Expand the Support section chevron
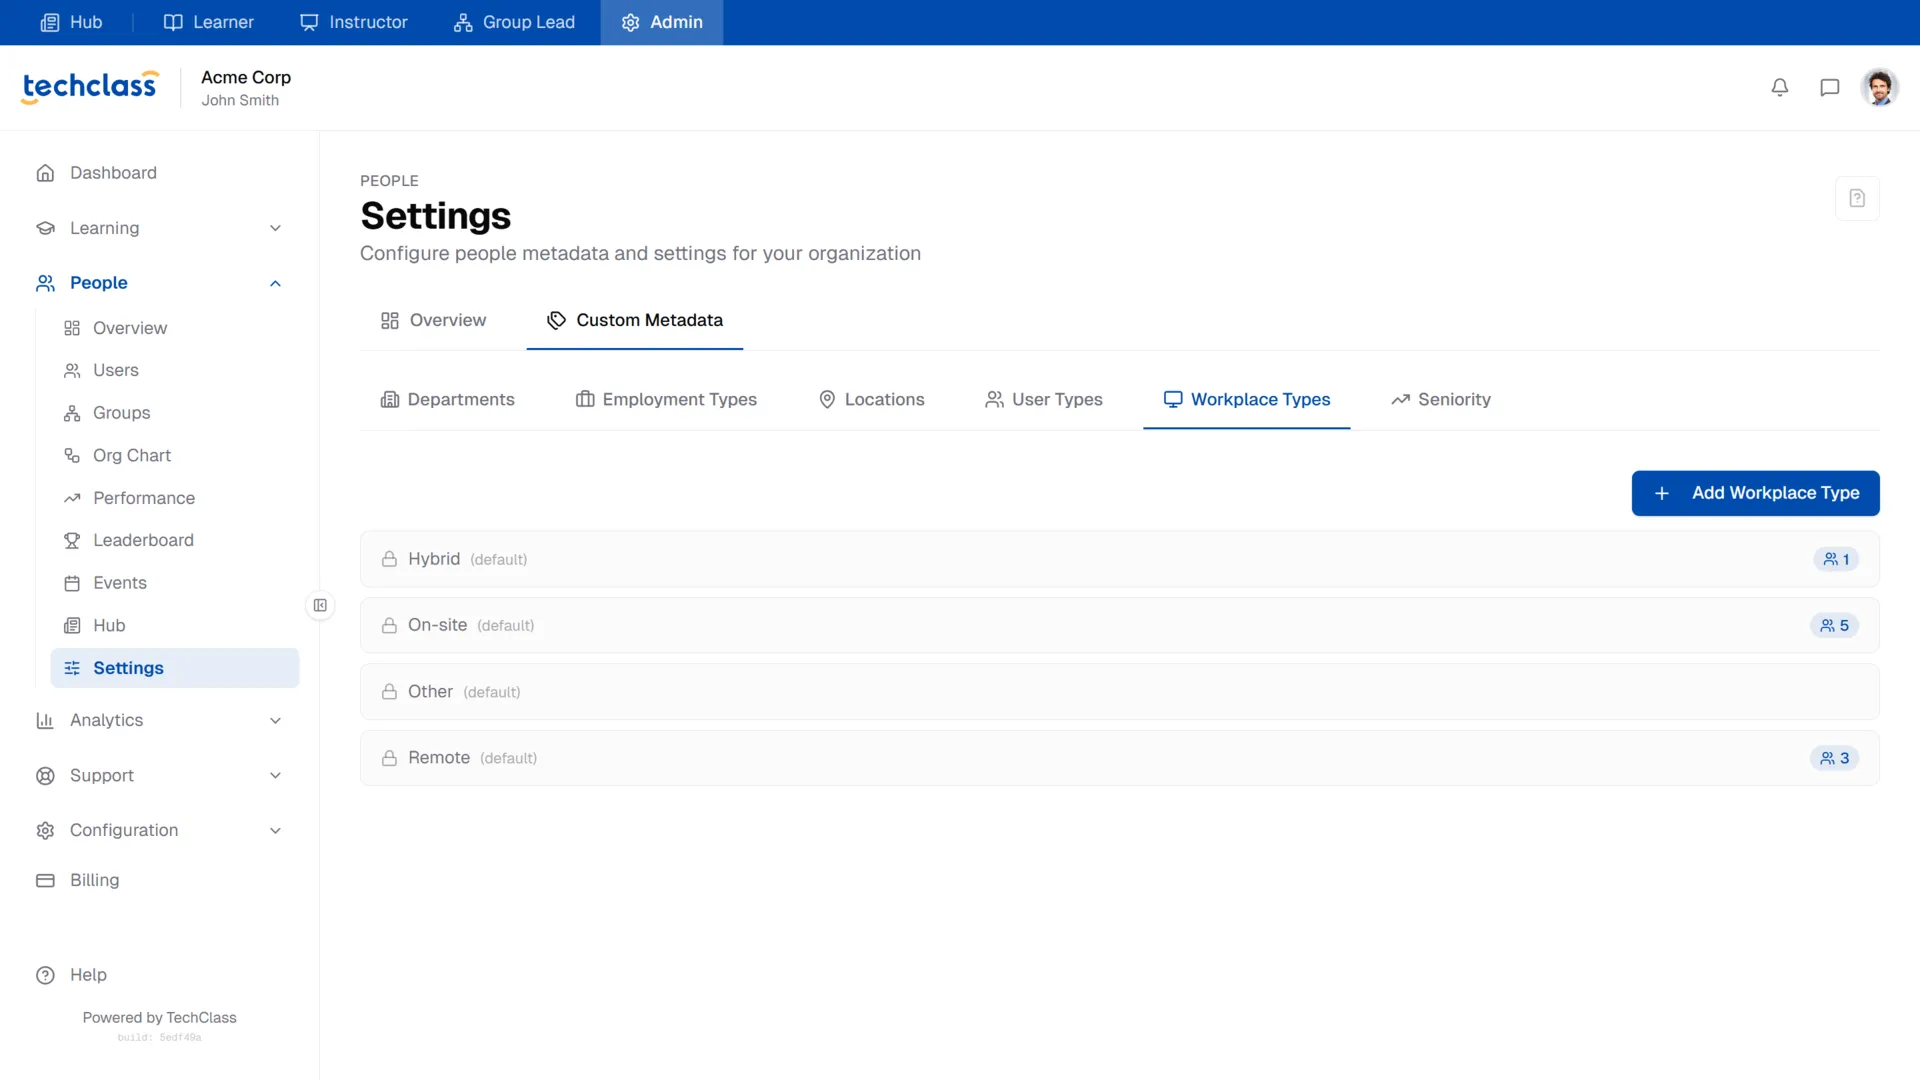1920x1080 pixels. click(x=275, y=775)
